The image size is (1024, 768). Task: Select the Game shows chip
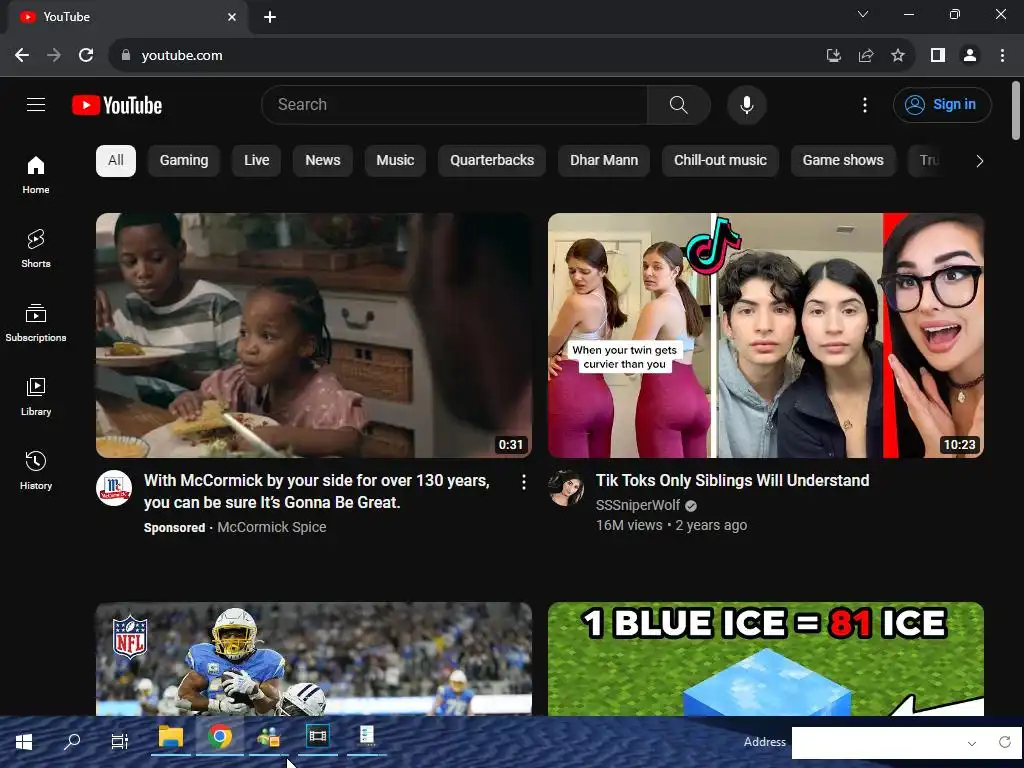[843, 161]
